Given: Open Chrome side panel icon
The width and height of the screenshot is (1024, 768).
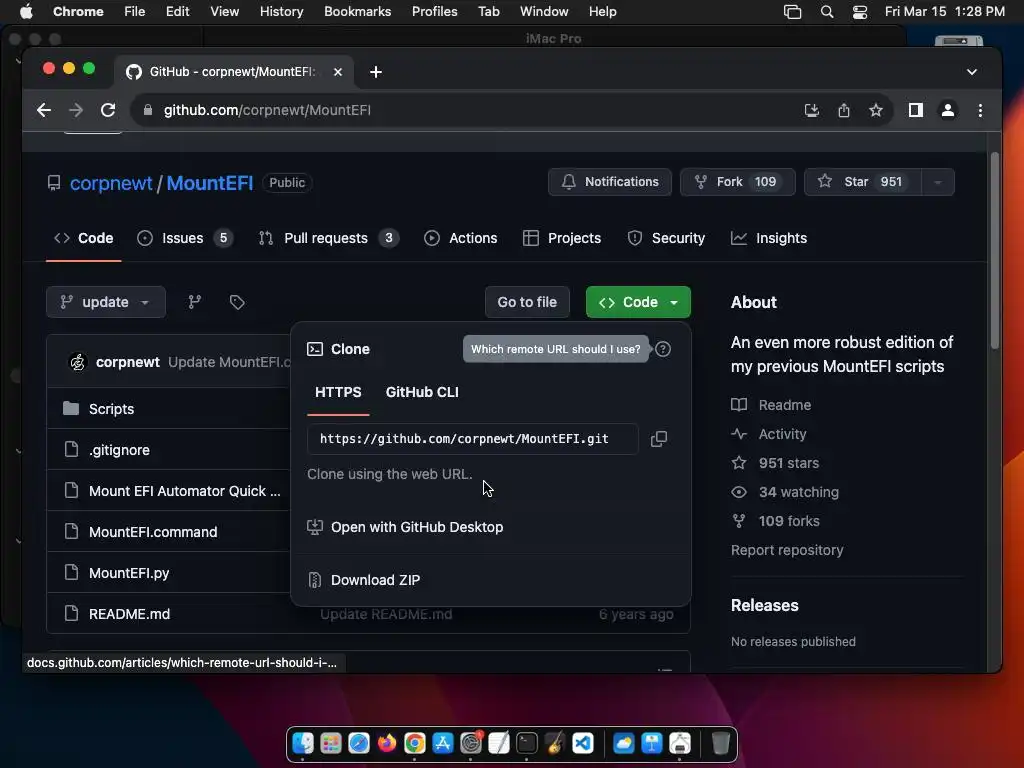Looking at the screenshot, I should [916, 110].
